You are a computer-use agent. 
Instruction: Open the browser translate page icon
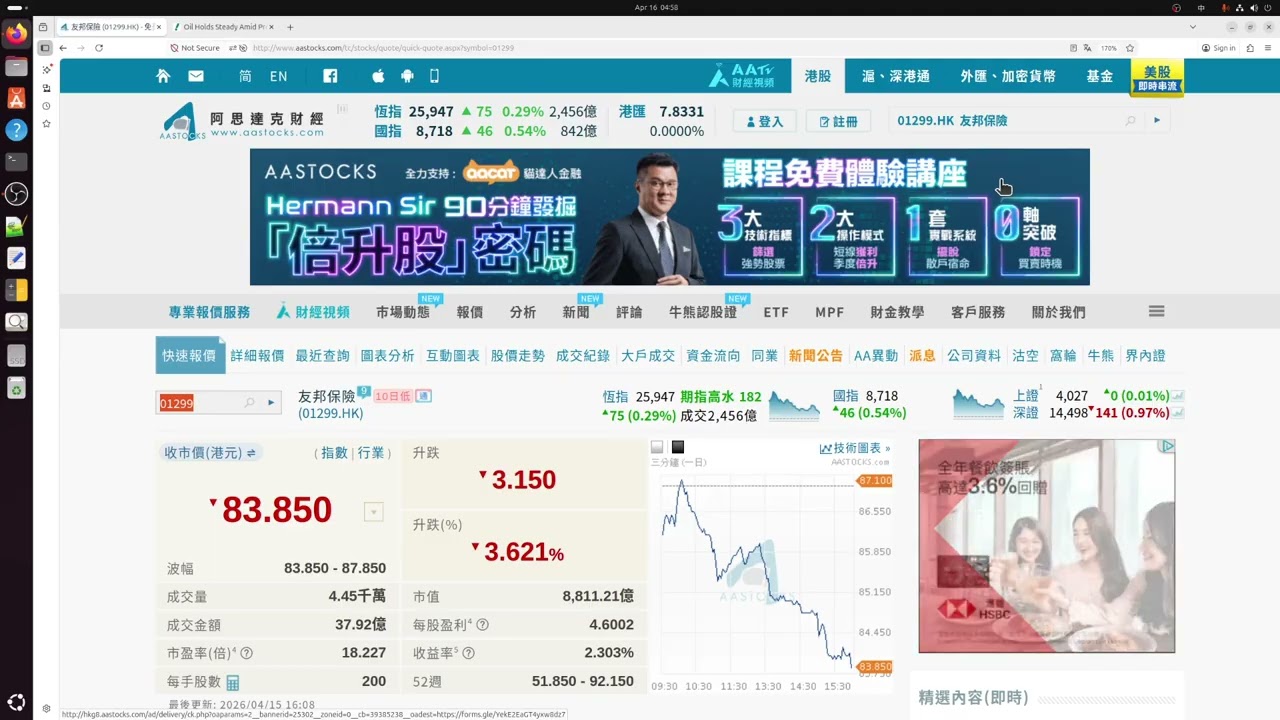[x=1087, y=48]
